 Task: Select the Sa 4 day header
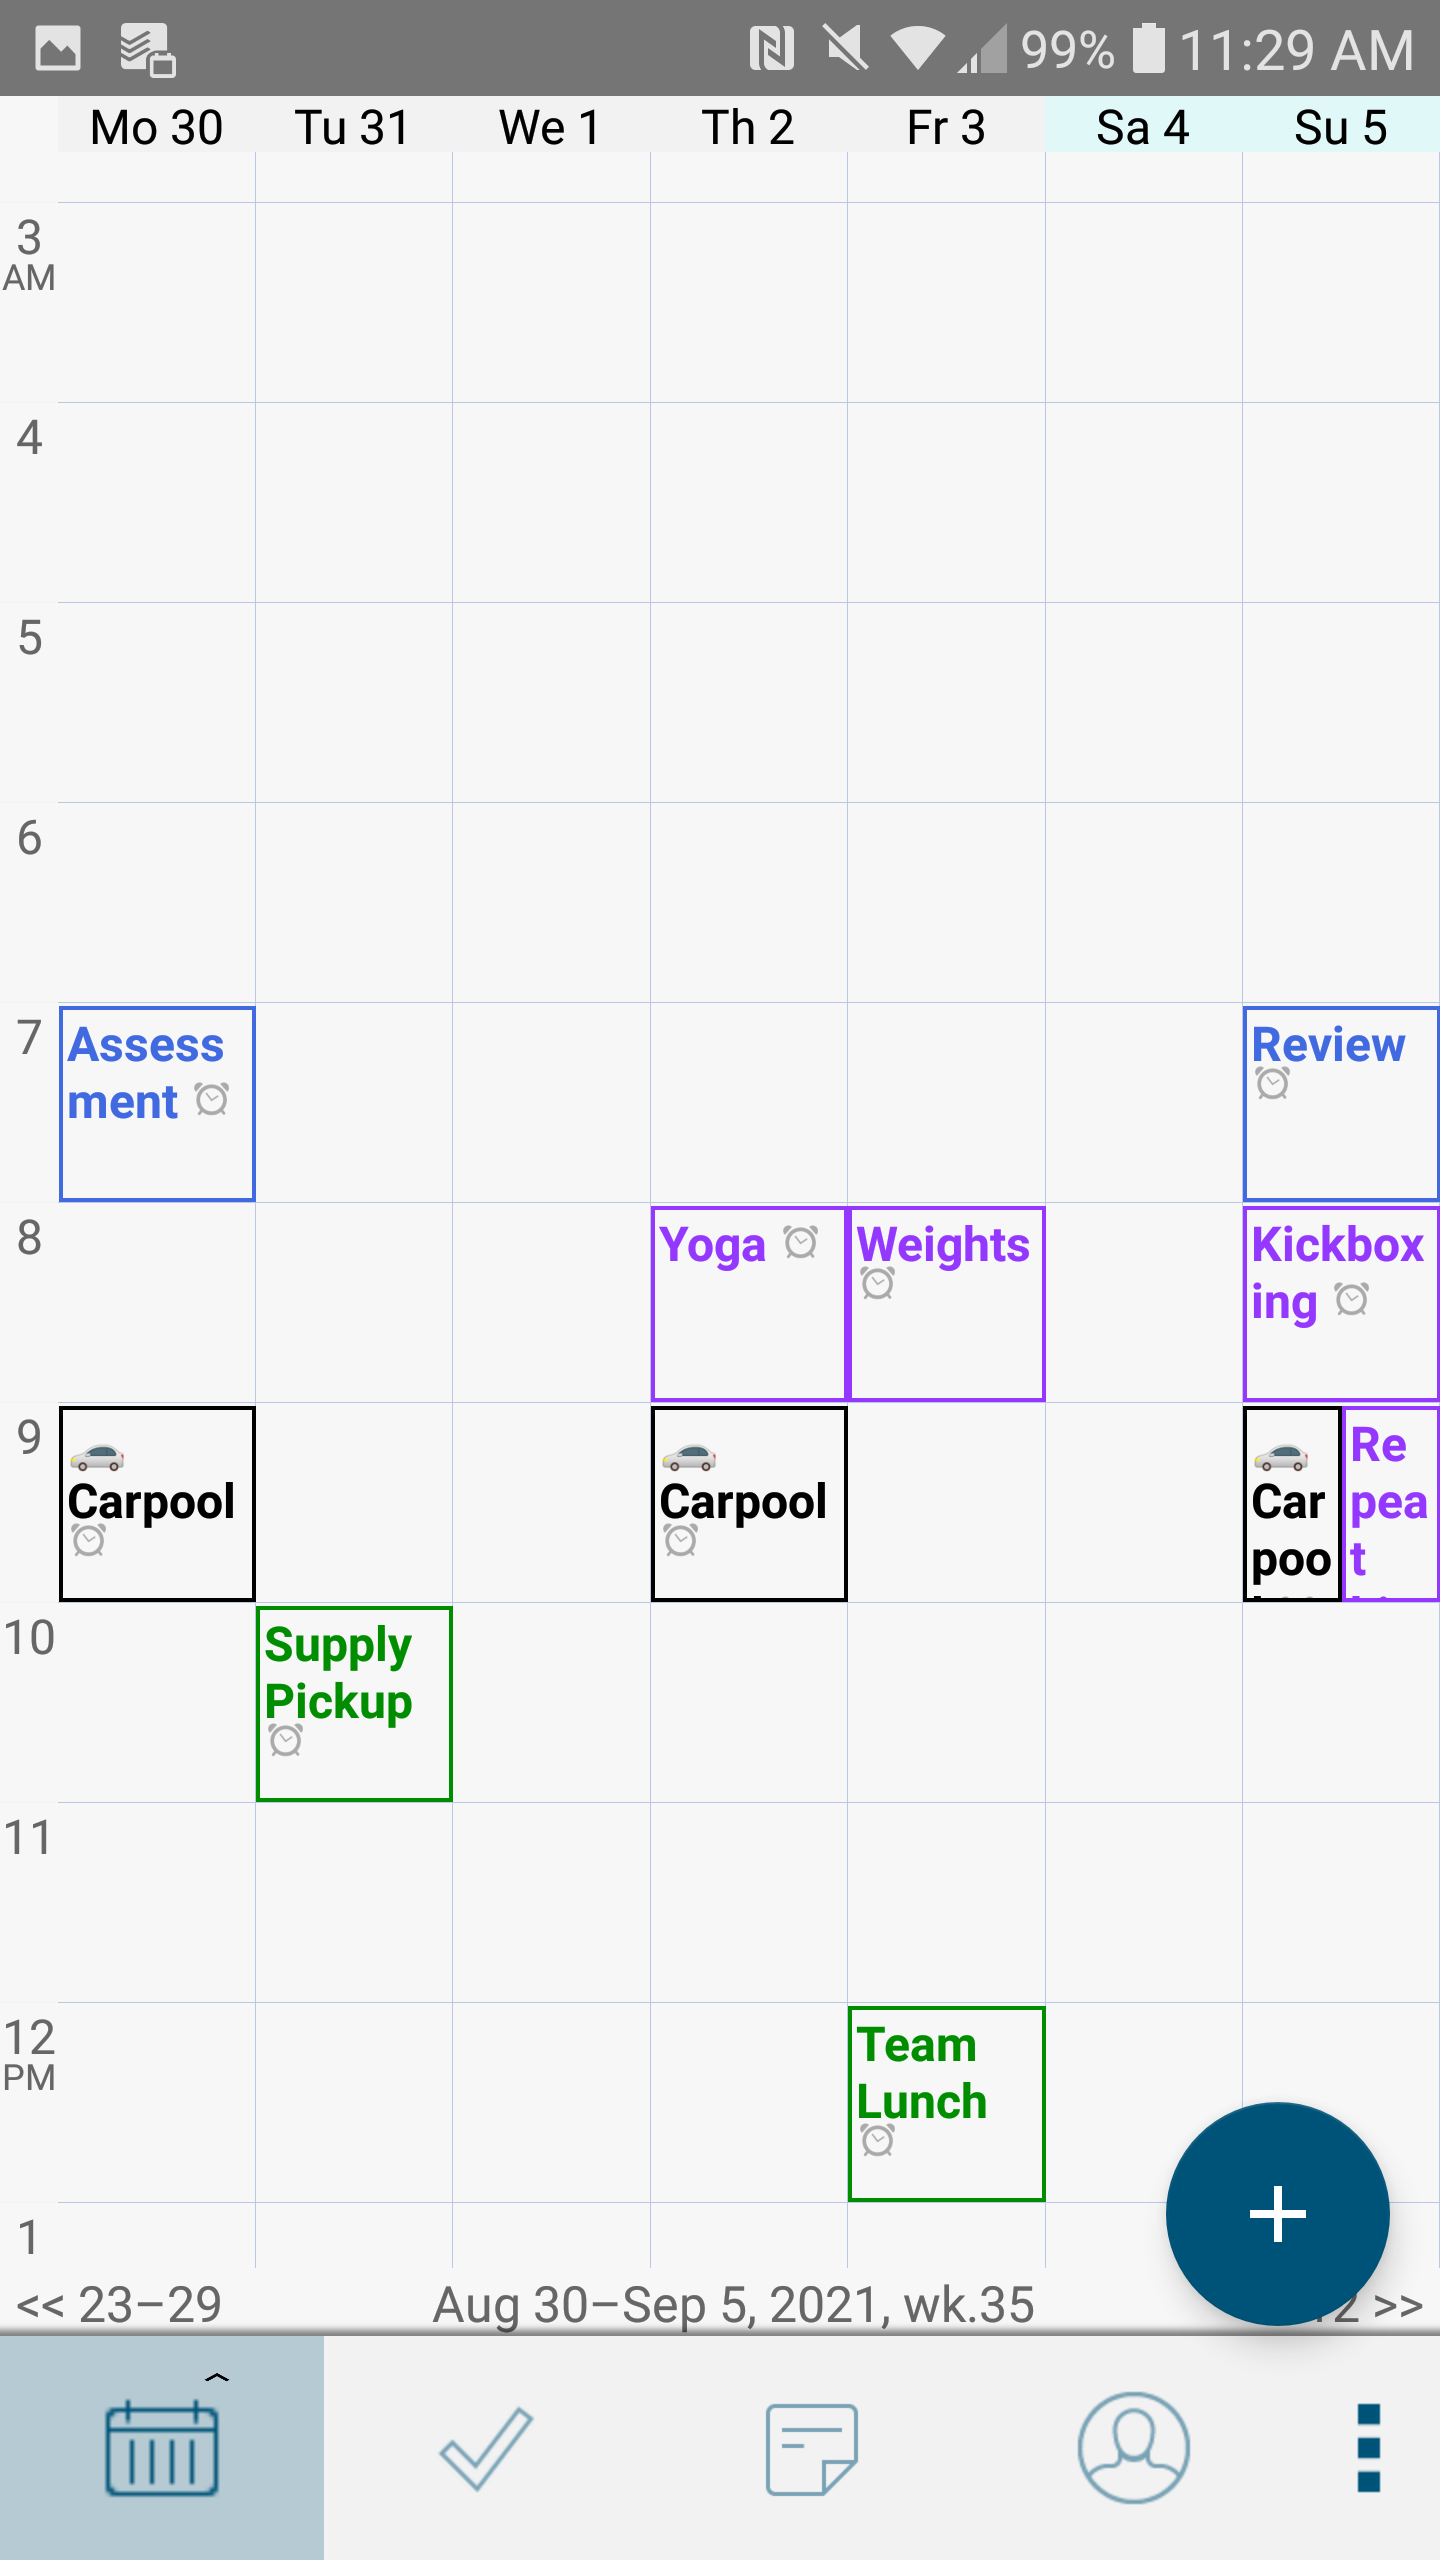point(1143,127)
